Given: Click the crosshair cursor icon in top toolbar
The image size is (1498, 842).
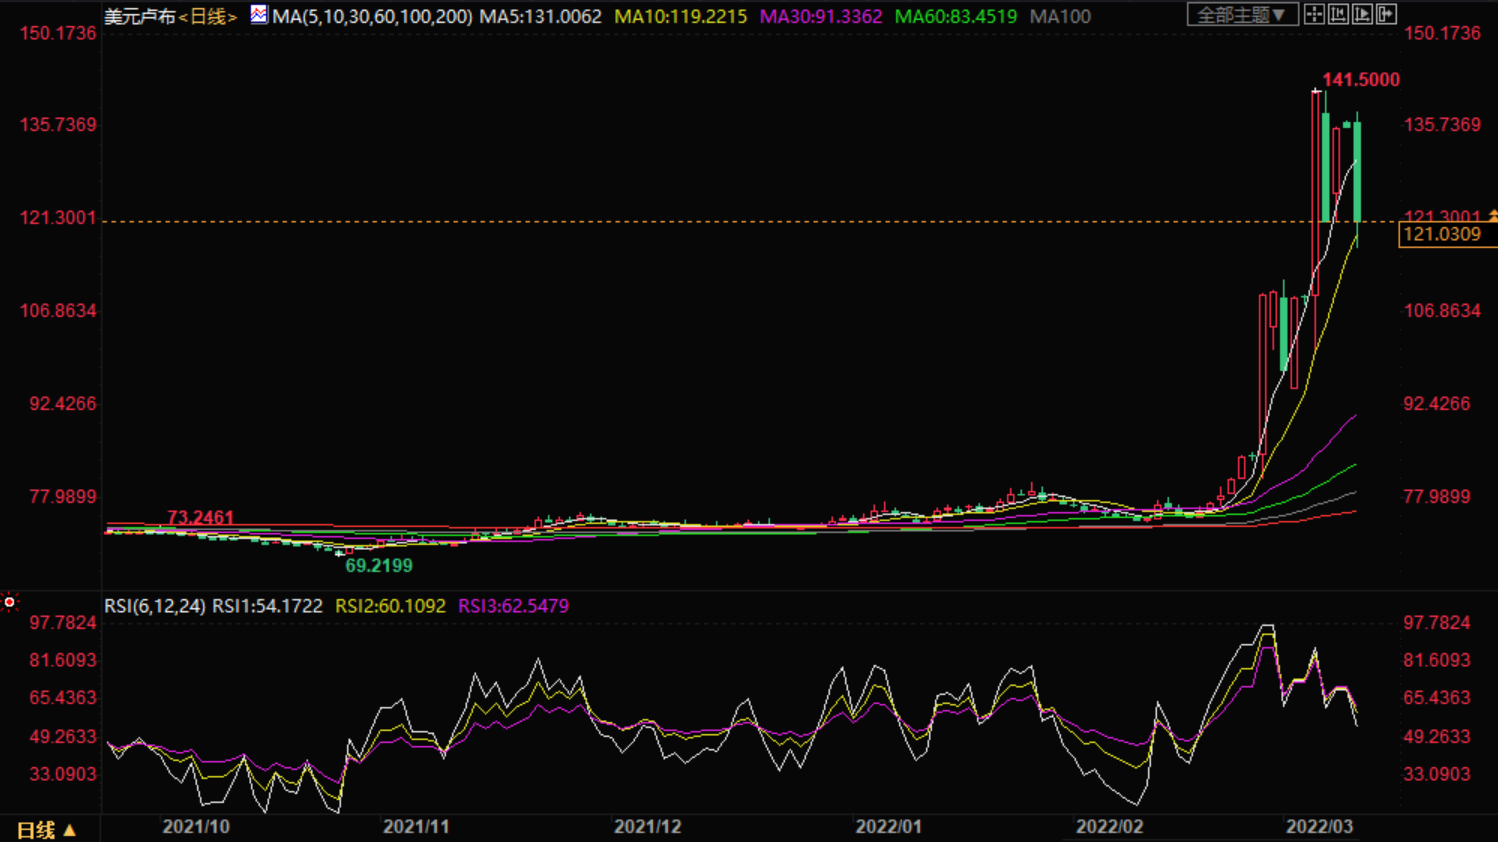Looking at the screenshot, I should click(x=1314, y=14).
